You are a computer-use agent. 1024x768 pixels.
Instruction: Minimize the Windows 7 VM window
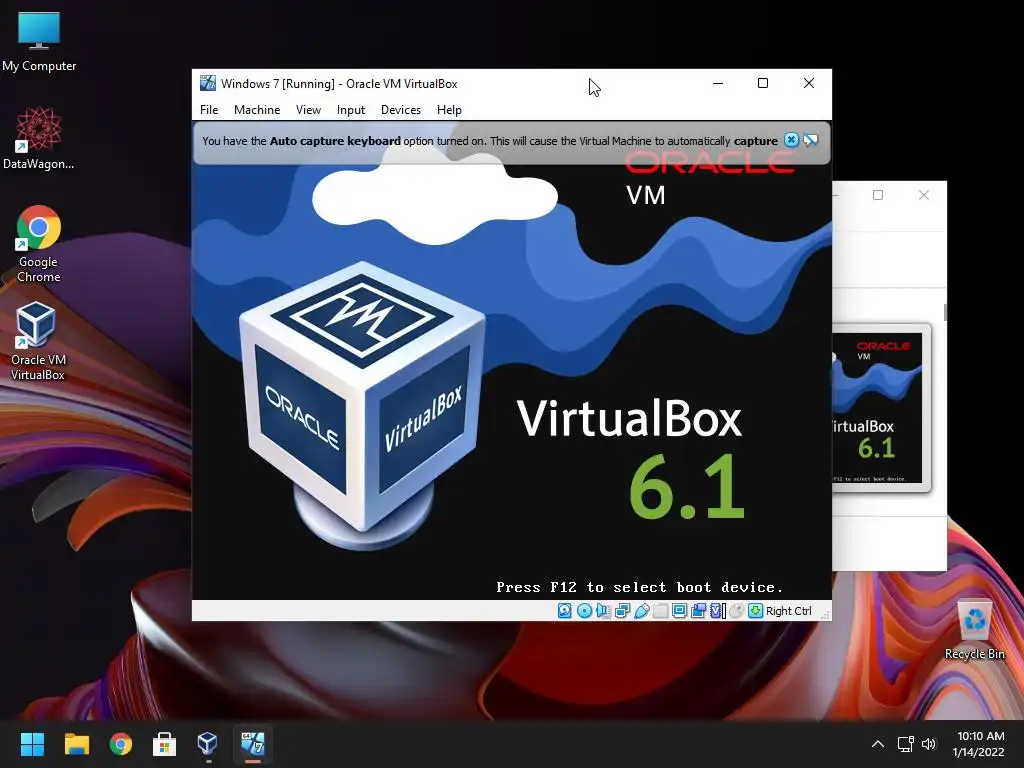(x=718, y=83)
